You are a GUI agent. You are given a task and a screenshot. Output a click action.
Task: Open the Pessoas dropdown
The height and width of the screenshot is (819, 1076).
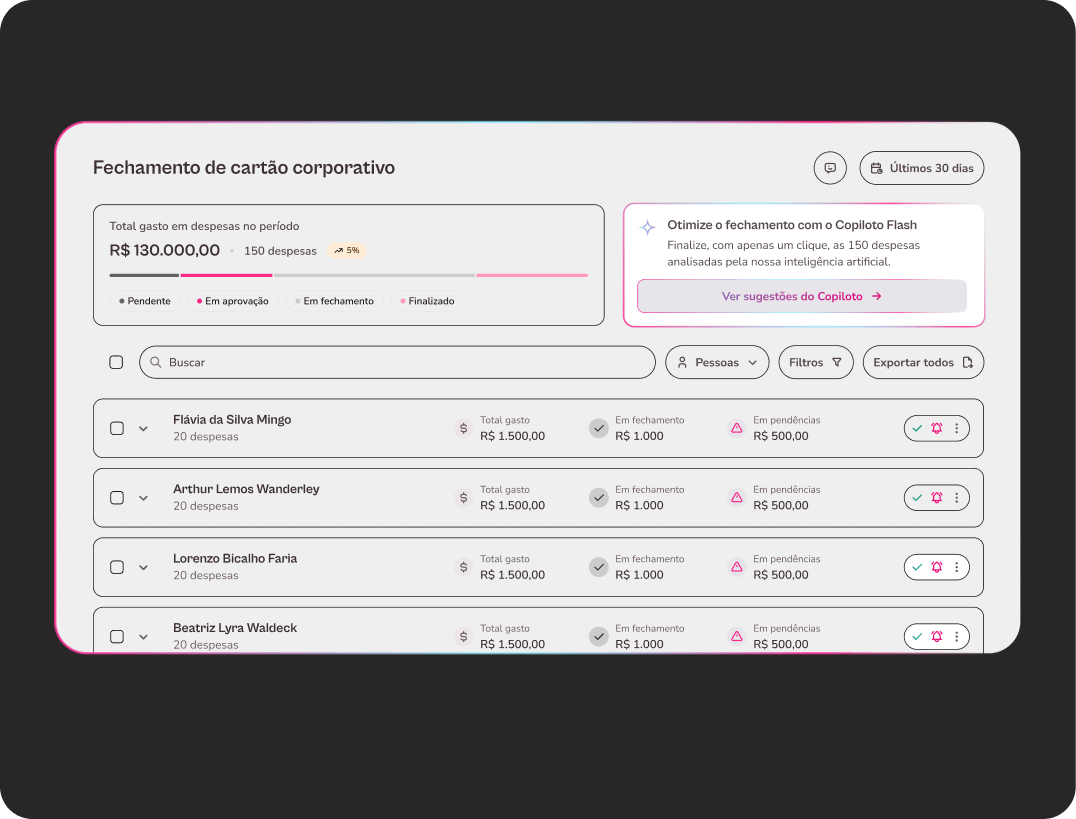click(x=716, y=362)
